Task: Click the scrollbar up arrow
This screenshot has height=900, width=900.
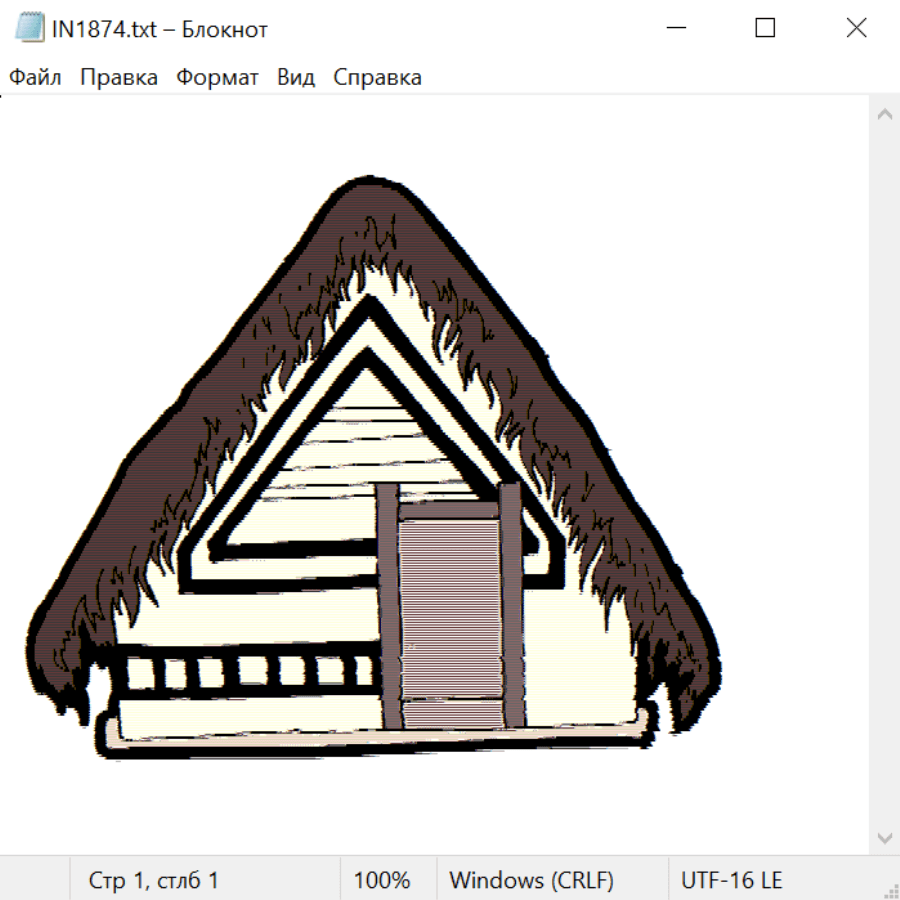Action: 884,115
